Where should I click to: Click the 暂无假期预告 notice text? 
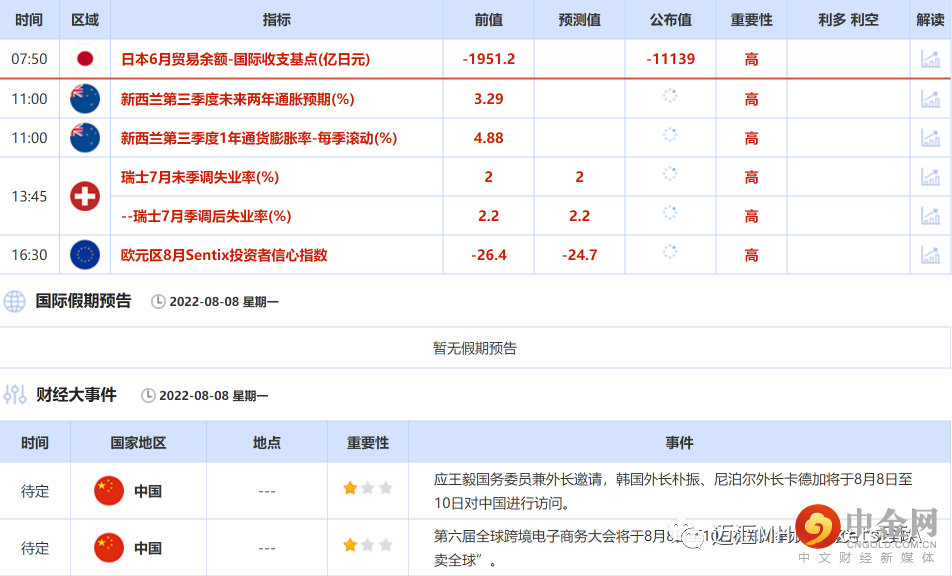click(x=475, y=348)
